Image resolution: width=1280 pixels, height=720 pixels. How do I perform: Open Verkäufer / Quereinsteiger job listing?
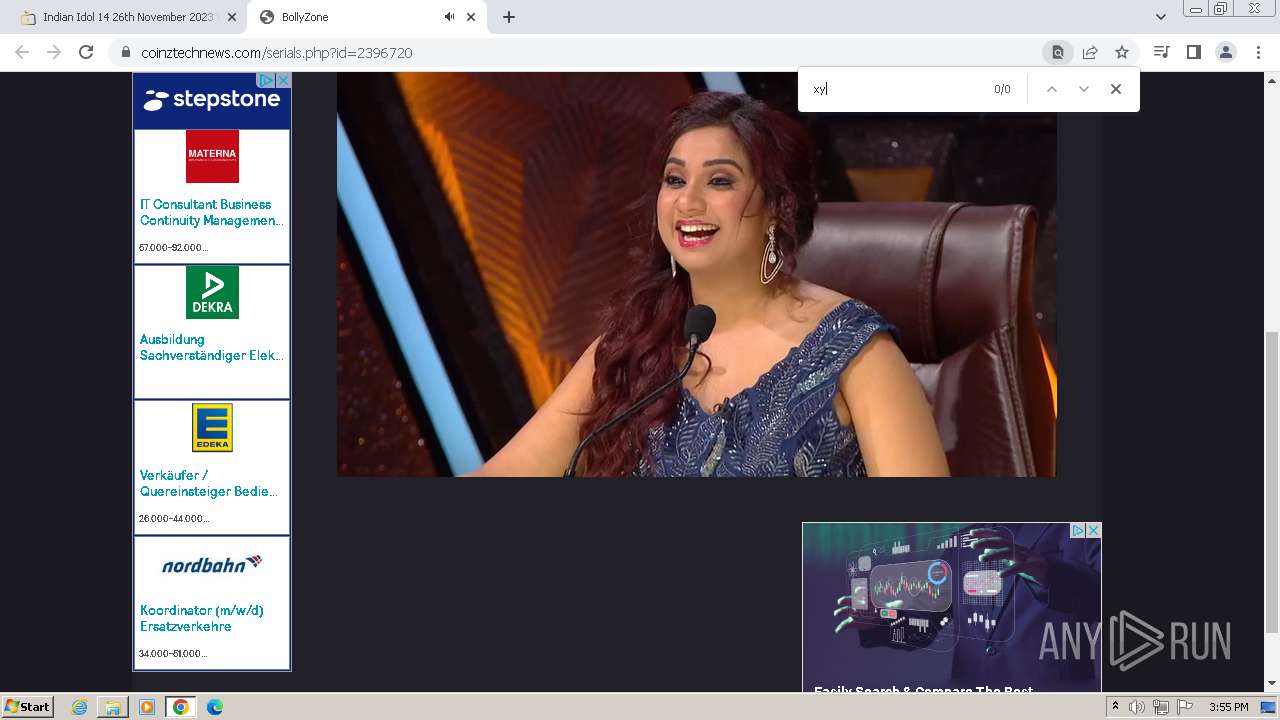point(209,483)
